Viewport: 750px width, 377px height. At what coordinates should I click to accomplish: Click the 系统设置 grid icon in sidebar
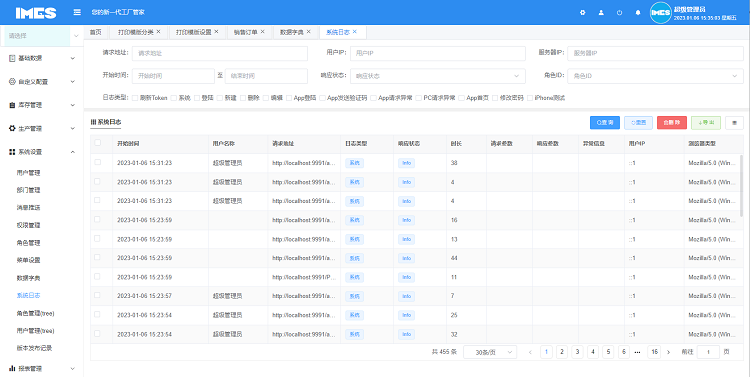(12, 152)
